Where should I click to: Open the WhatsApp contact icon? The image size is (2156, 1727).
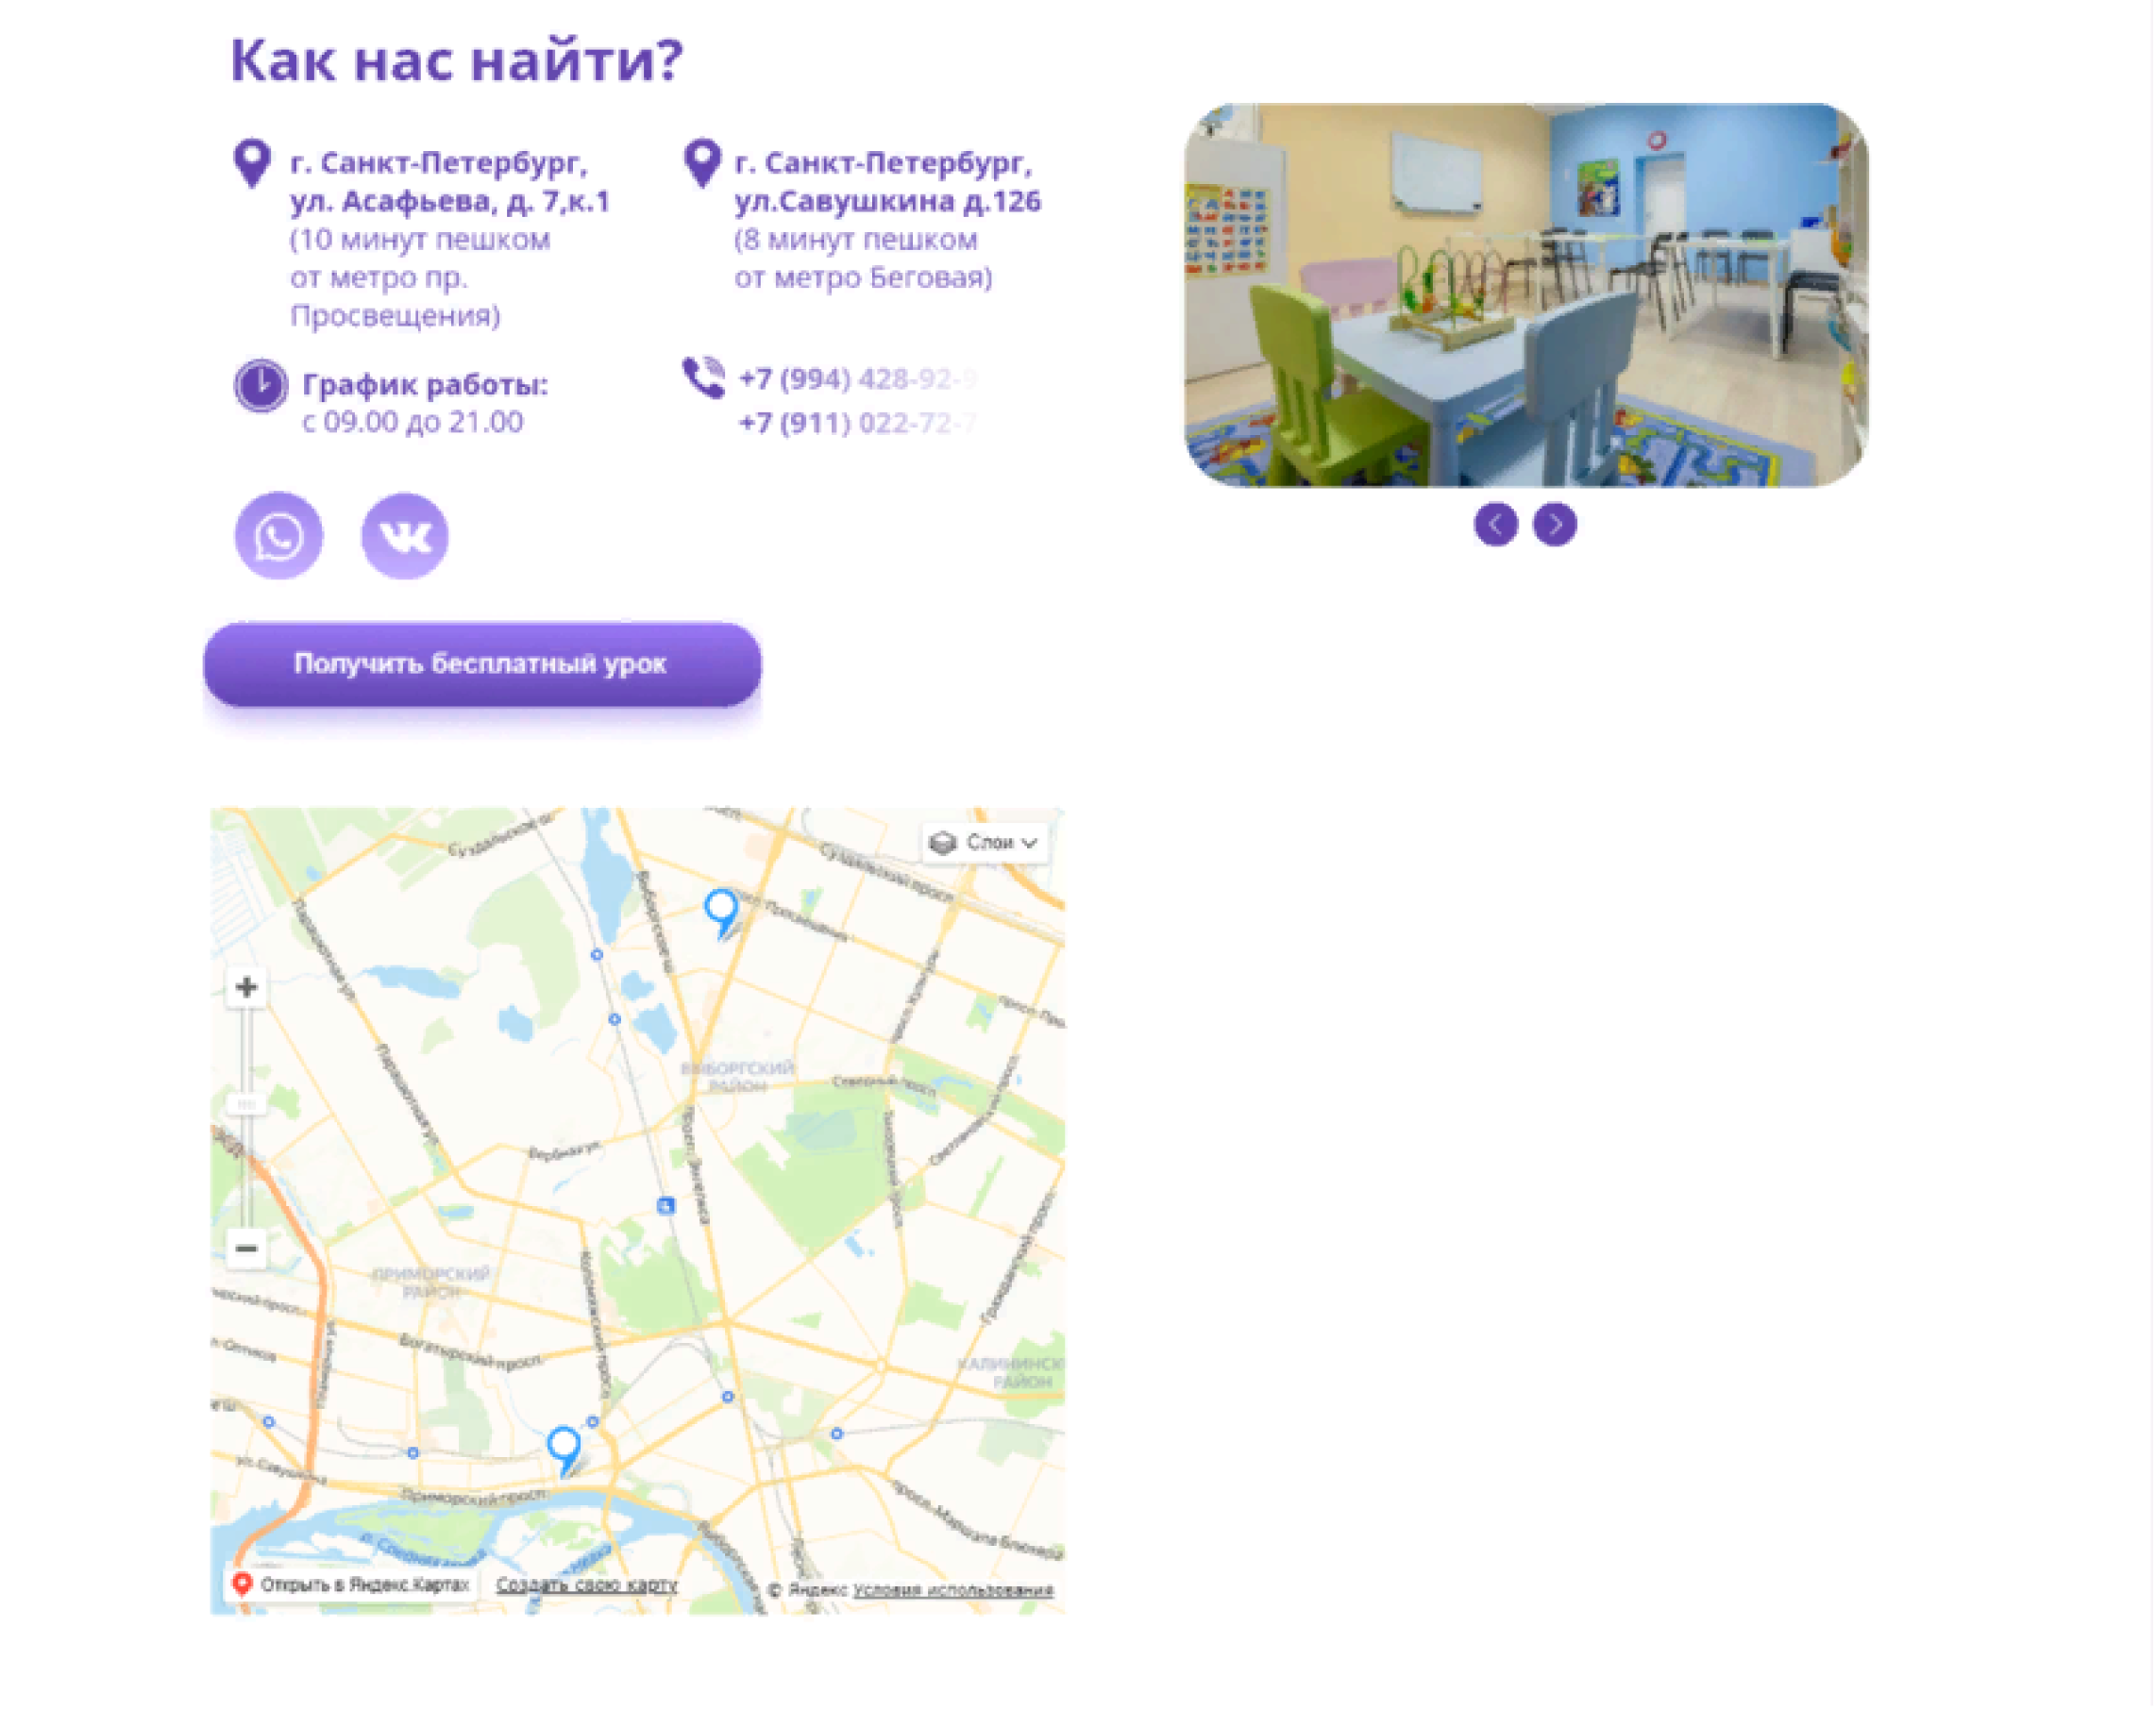(279, 536)
